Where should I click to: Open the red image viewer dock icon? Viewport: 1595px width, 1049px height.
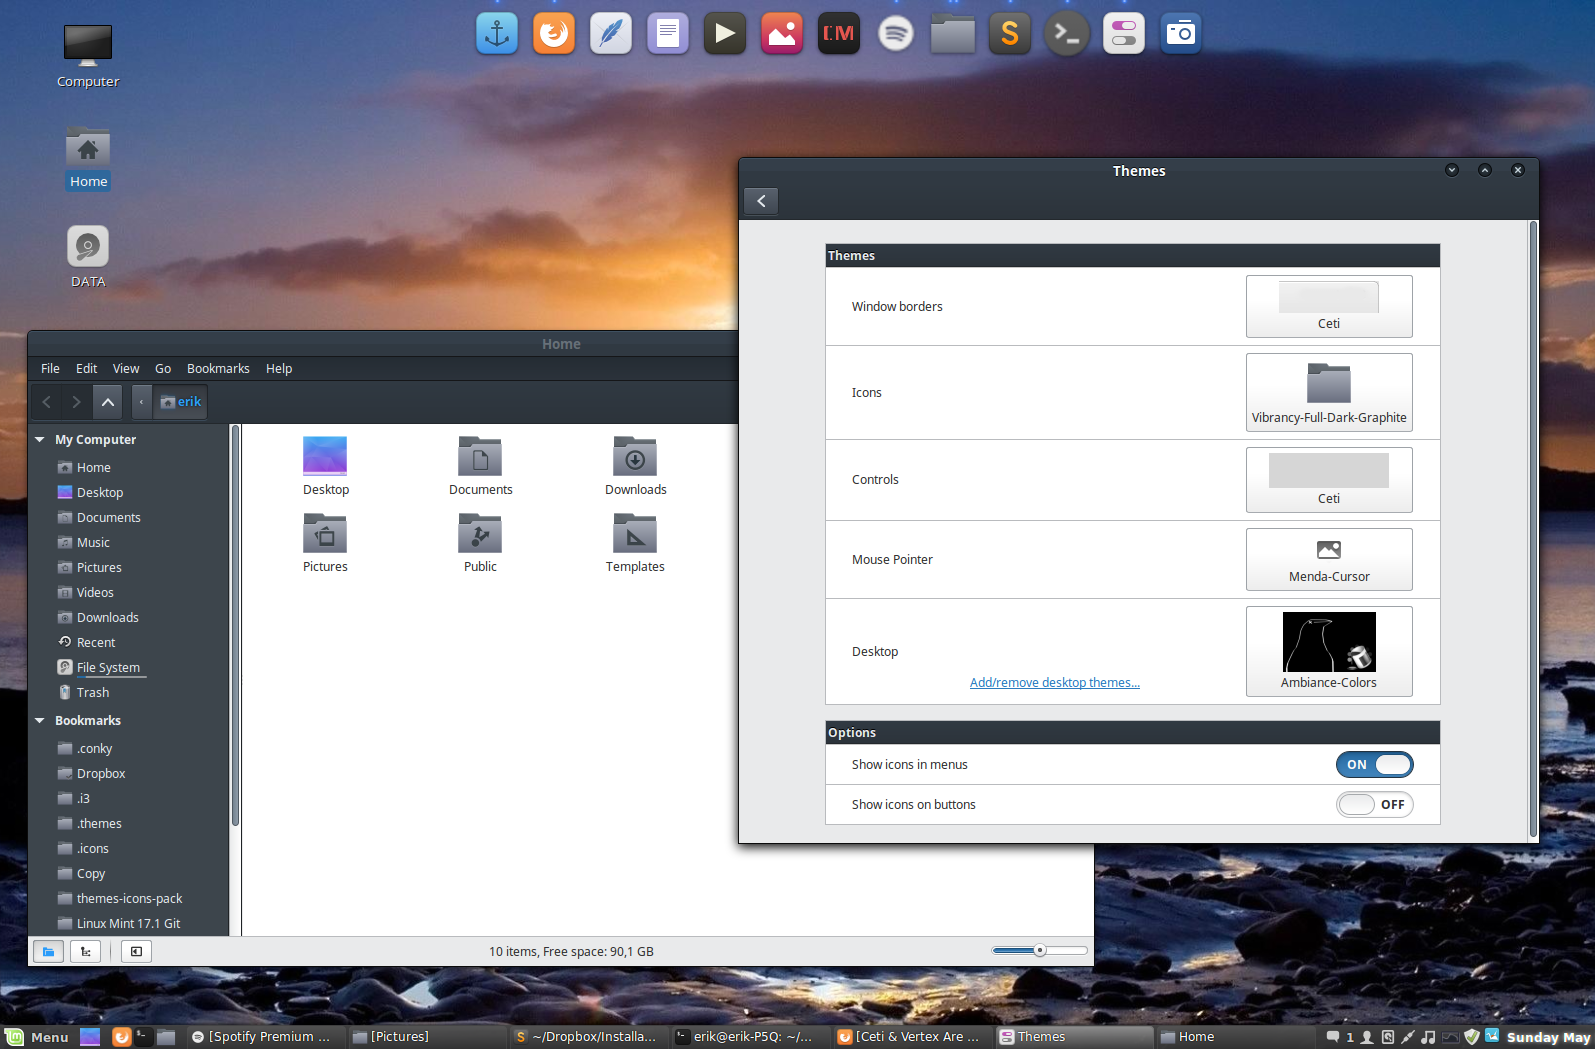pos(782,34)
